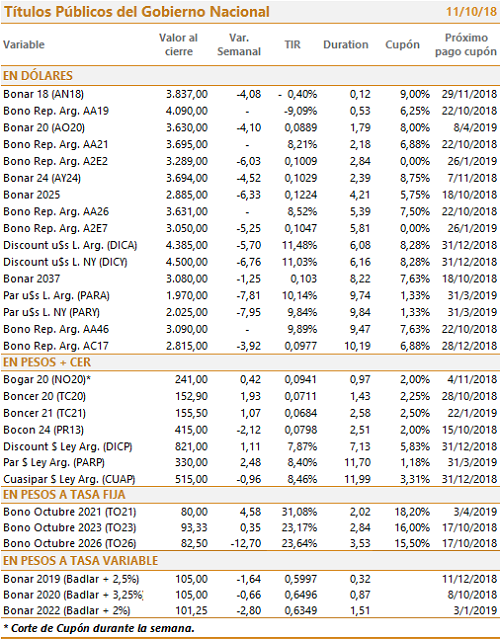The height and width of the screenshot is (639, 500).
Task: Select the 11/10/18 date in header
Action: coord(471,11)
